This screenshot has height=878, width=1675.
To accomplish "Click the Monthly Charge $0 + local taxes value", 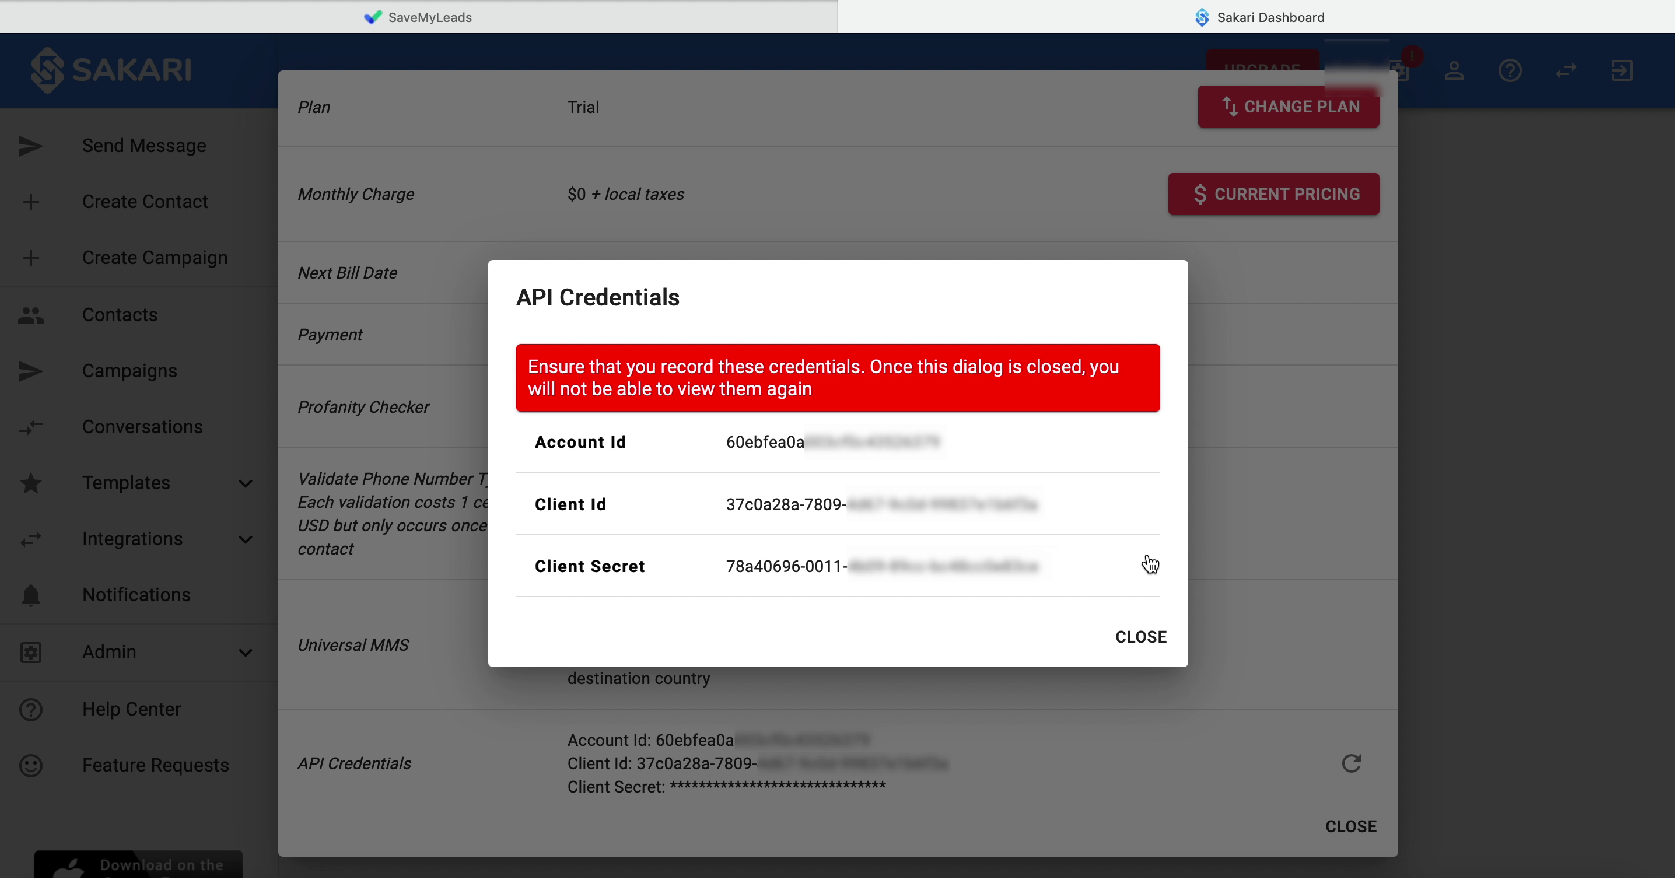I will point(626,194).
